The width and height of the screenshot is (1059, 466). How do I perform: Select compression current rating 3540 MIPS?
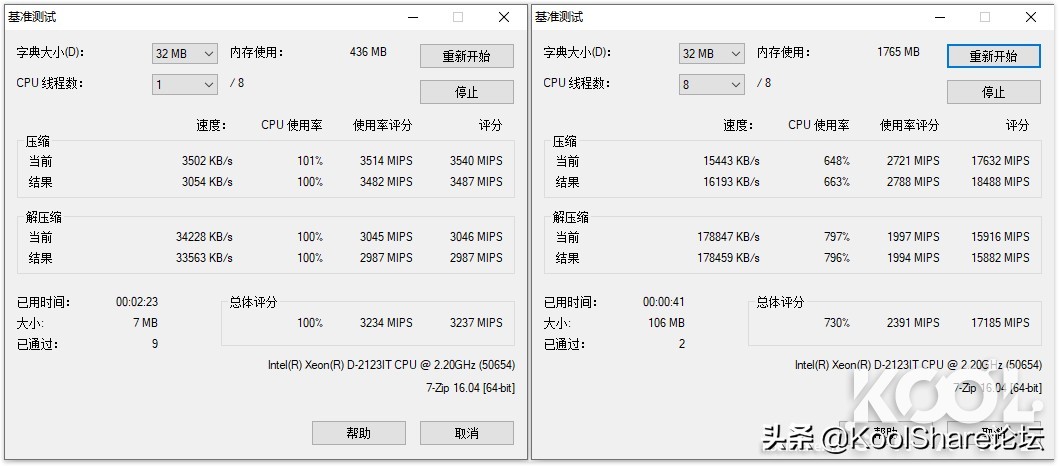point(476,161)
